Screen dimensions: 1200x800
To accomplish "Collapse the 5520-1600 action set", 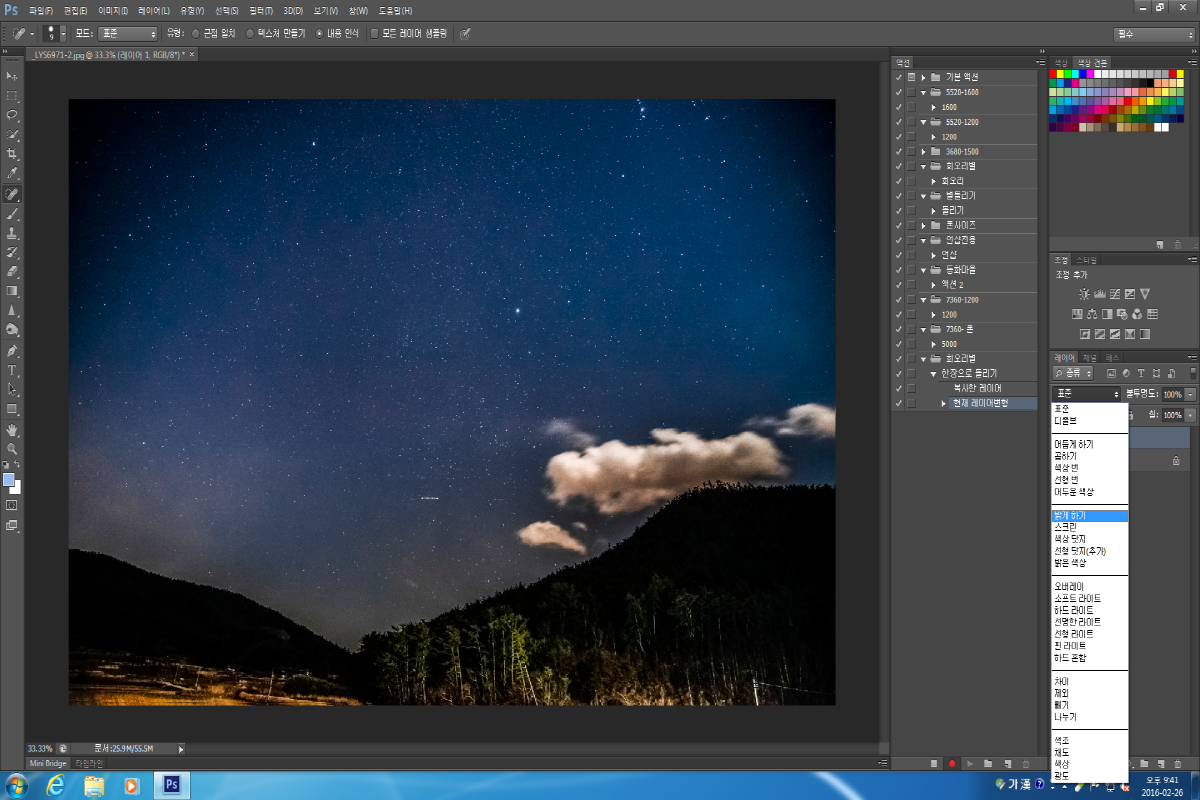I will pyautogui.click(x=923, y=92).
